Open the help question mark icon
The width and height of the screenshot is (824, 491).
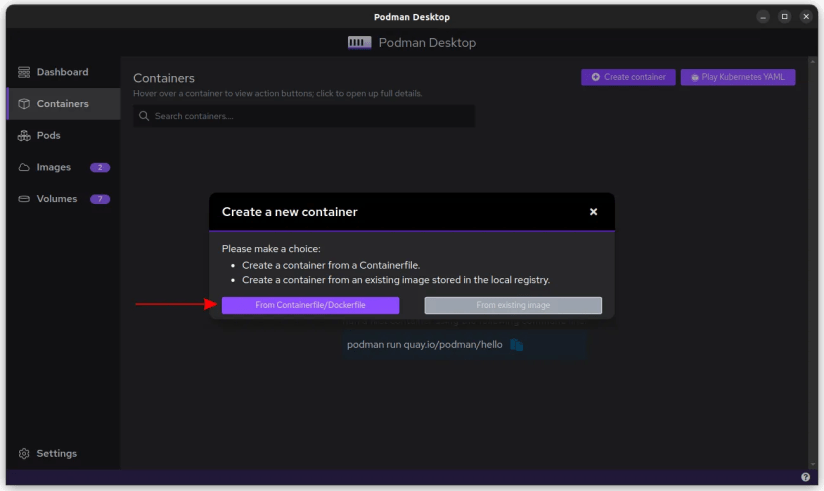click(805, 477)
